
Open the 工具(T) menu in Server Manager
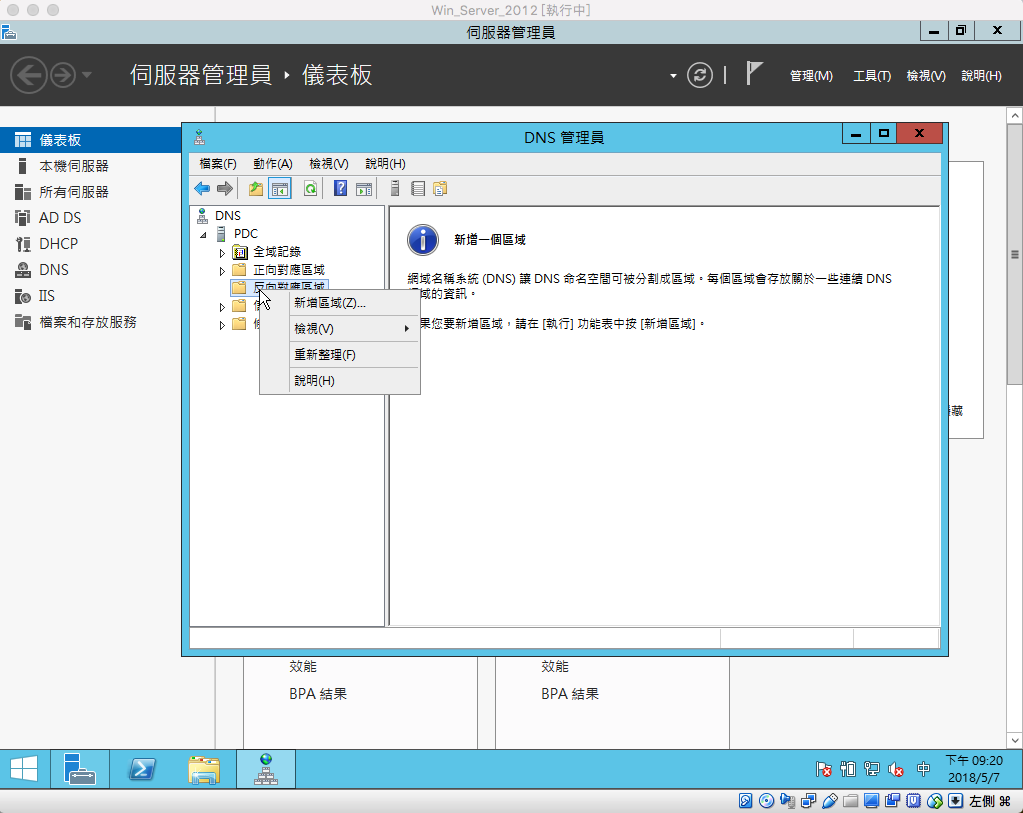(x=872, y=76)
